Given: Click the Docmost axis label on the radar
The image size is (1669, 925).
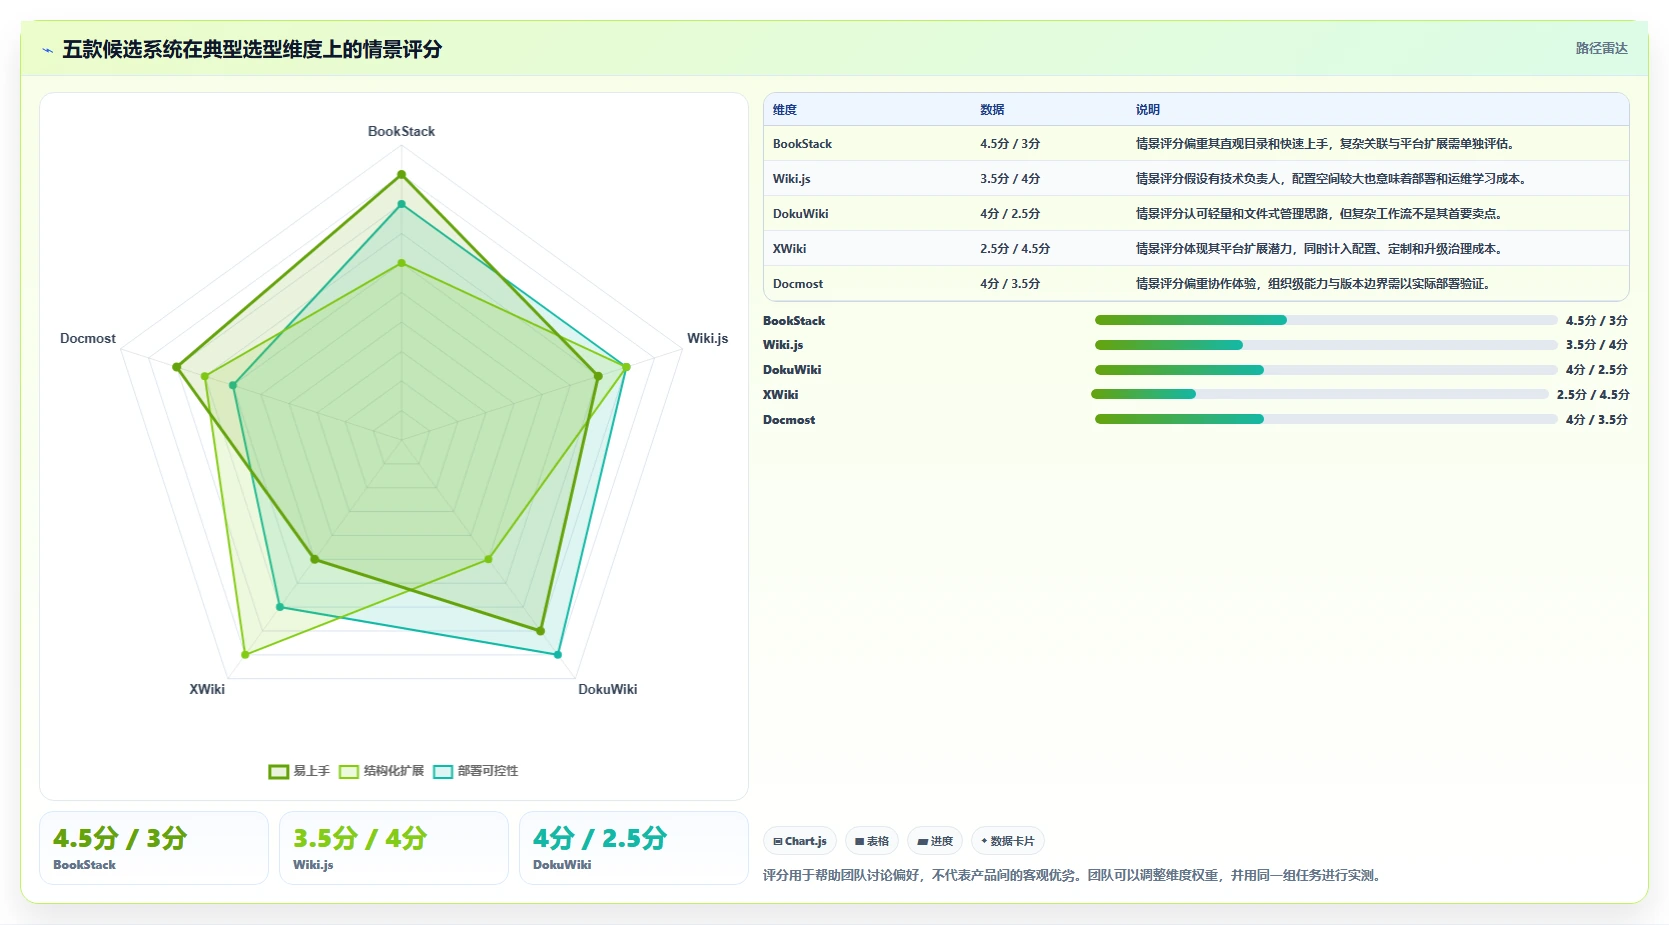Looking at the screenshot, I should point(88,338).
